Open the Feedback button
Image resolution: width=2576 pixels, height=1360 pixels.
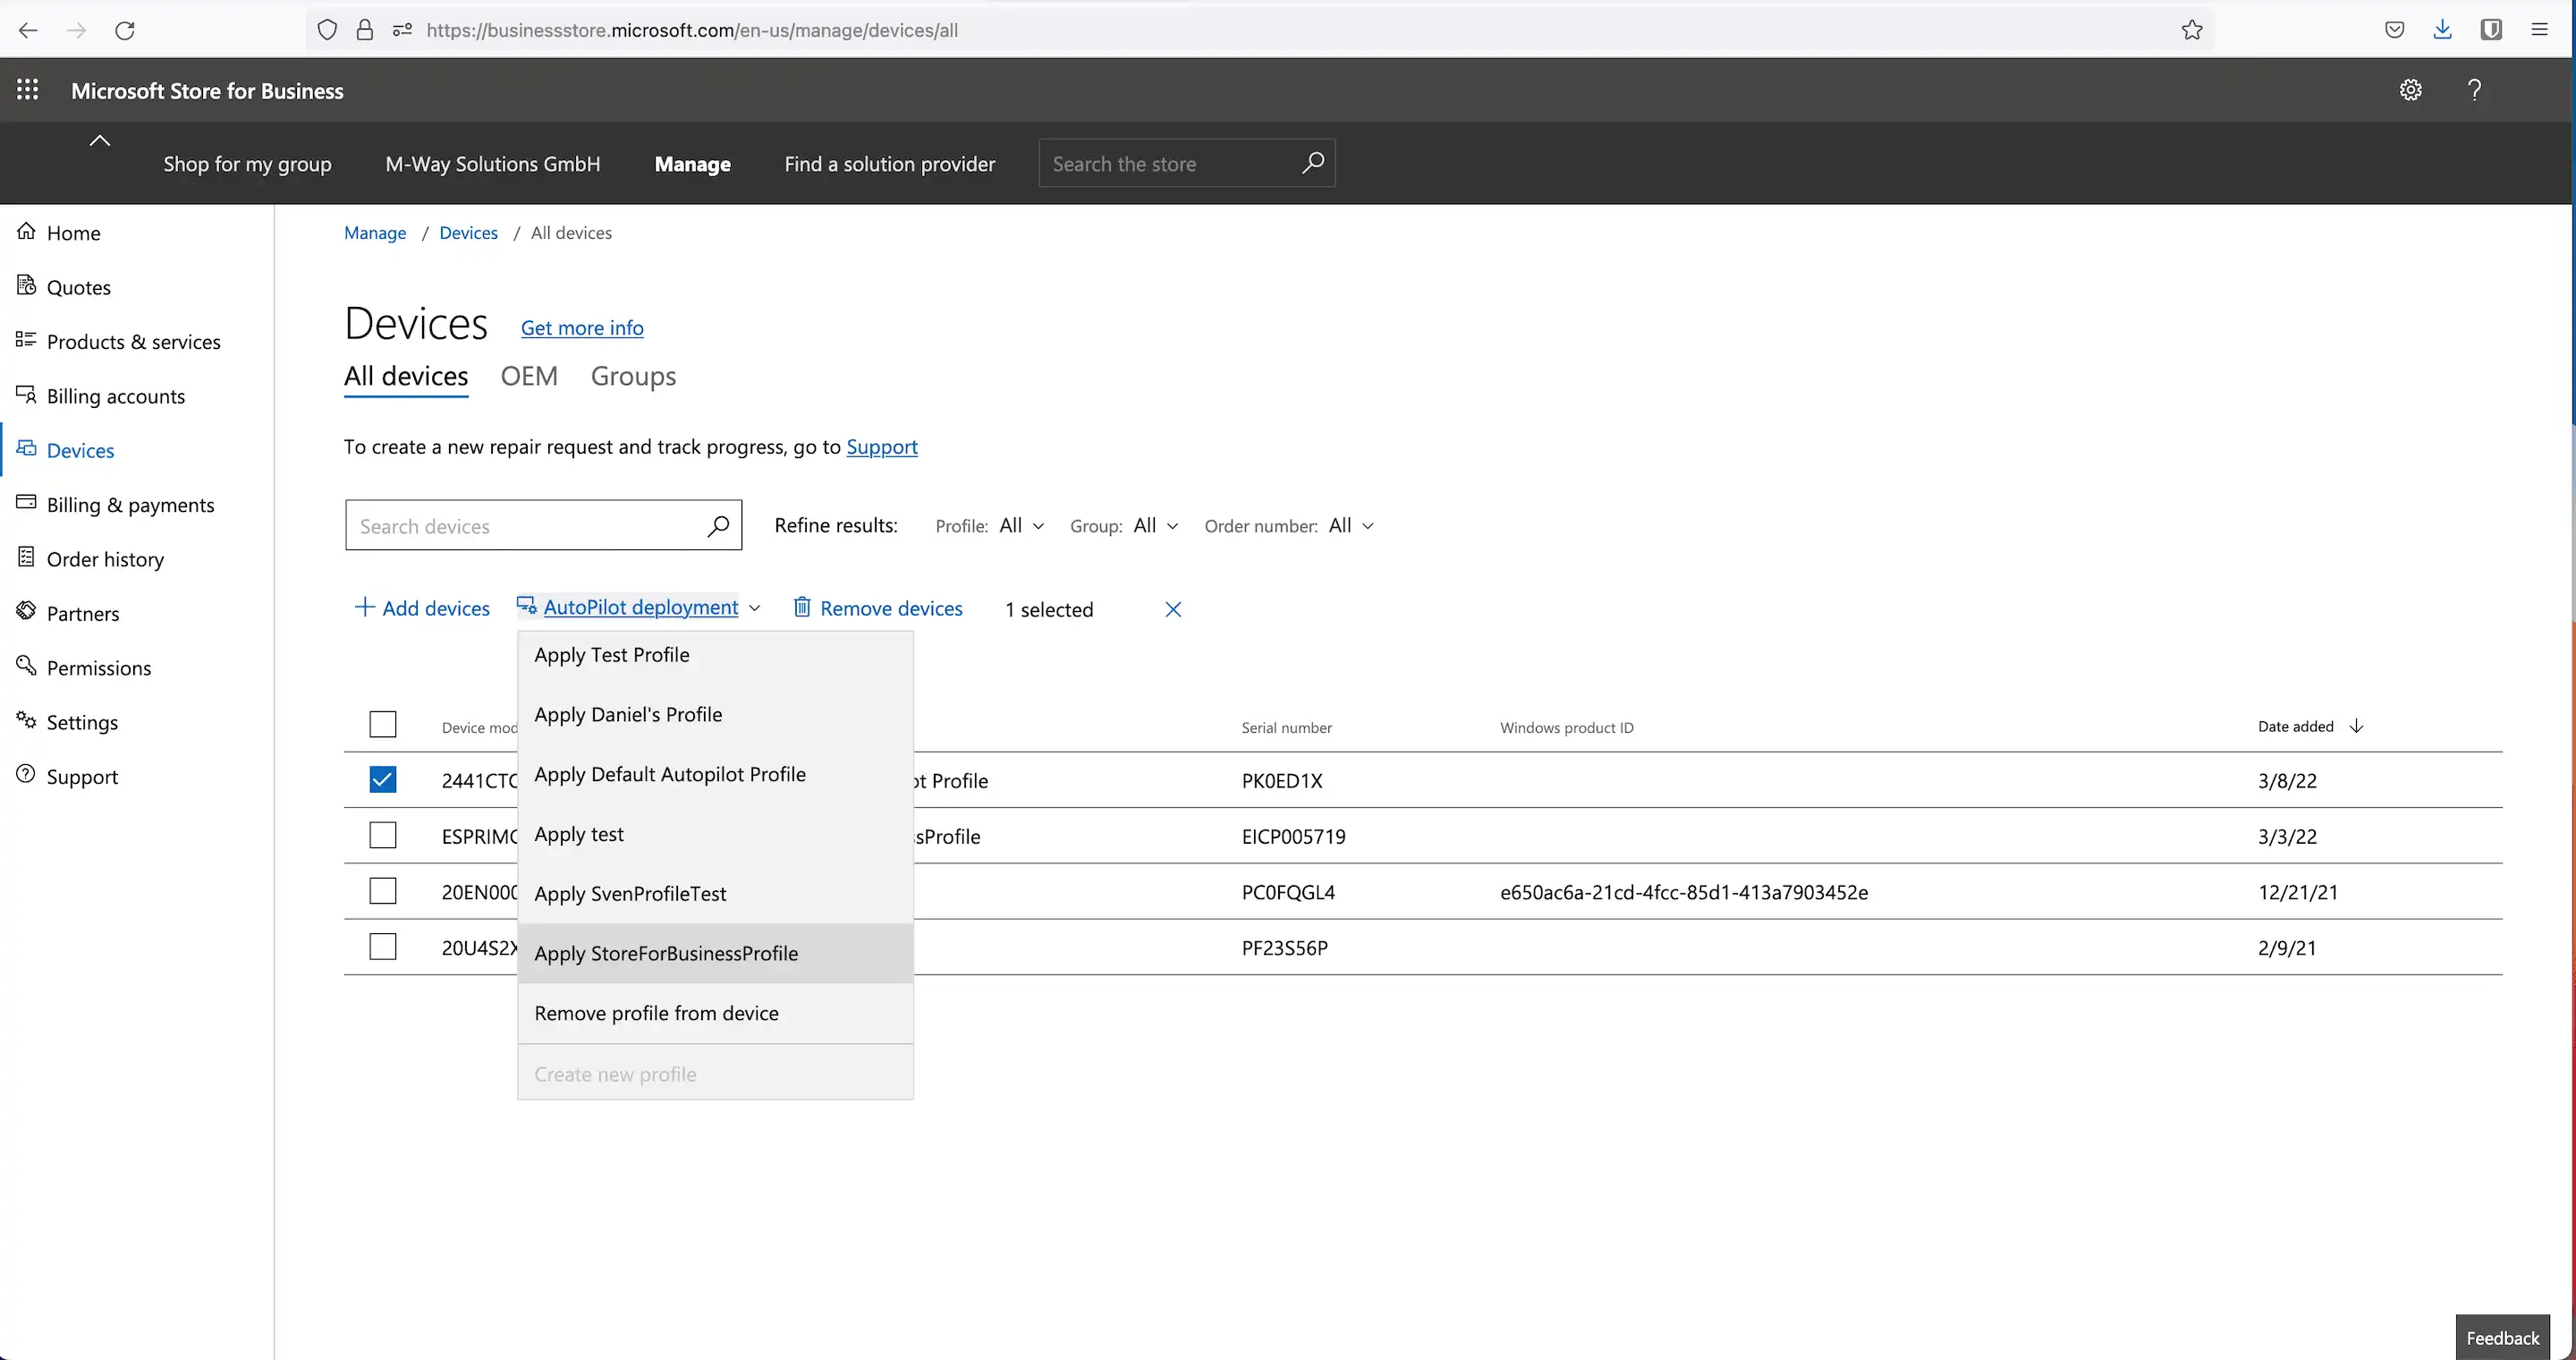tap(2503, 1337)
